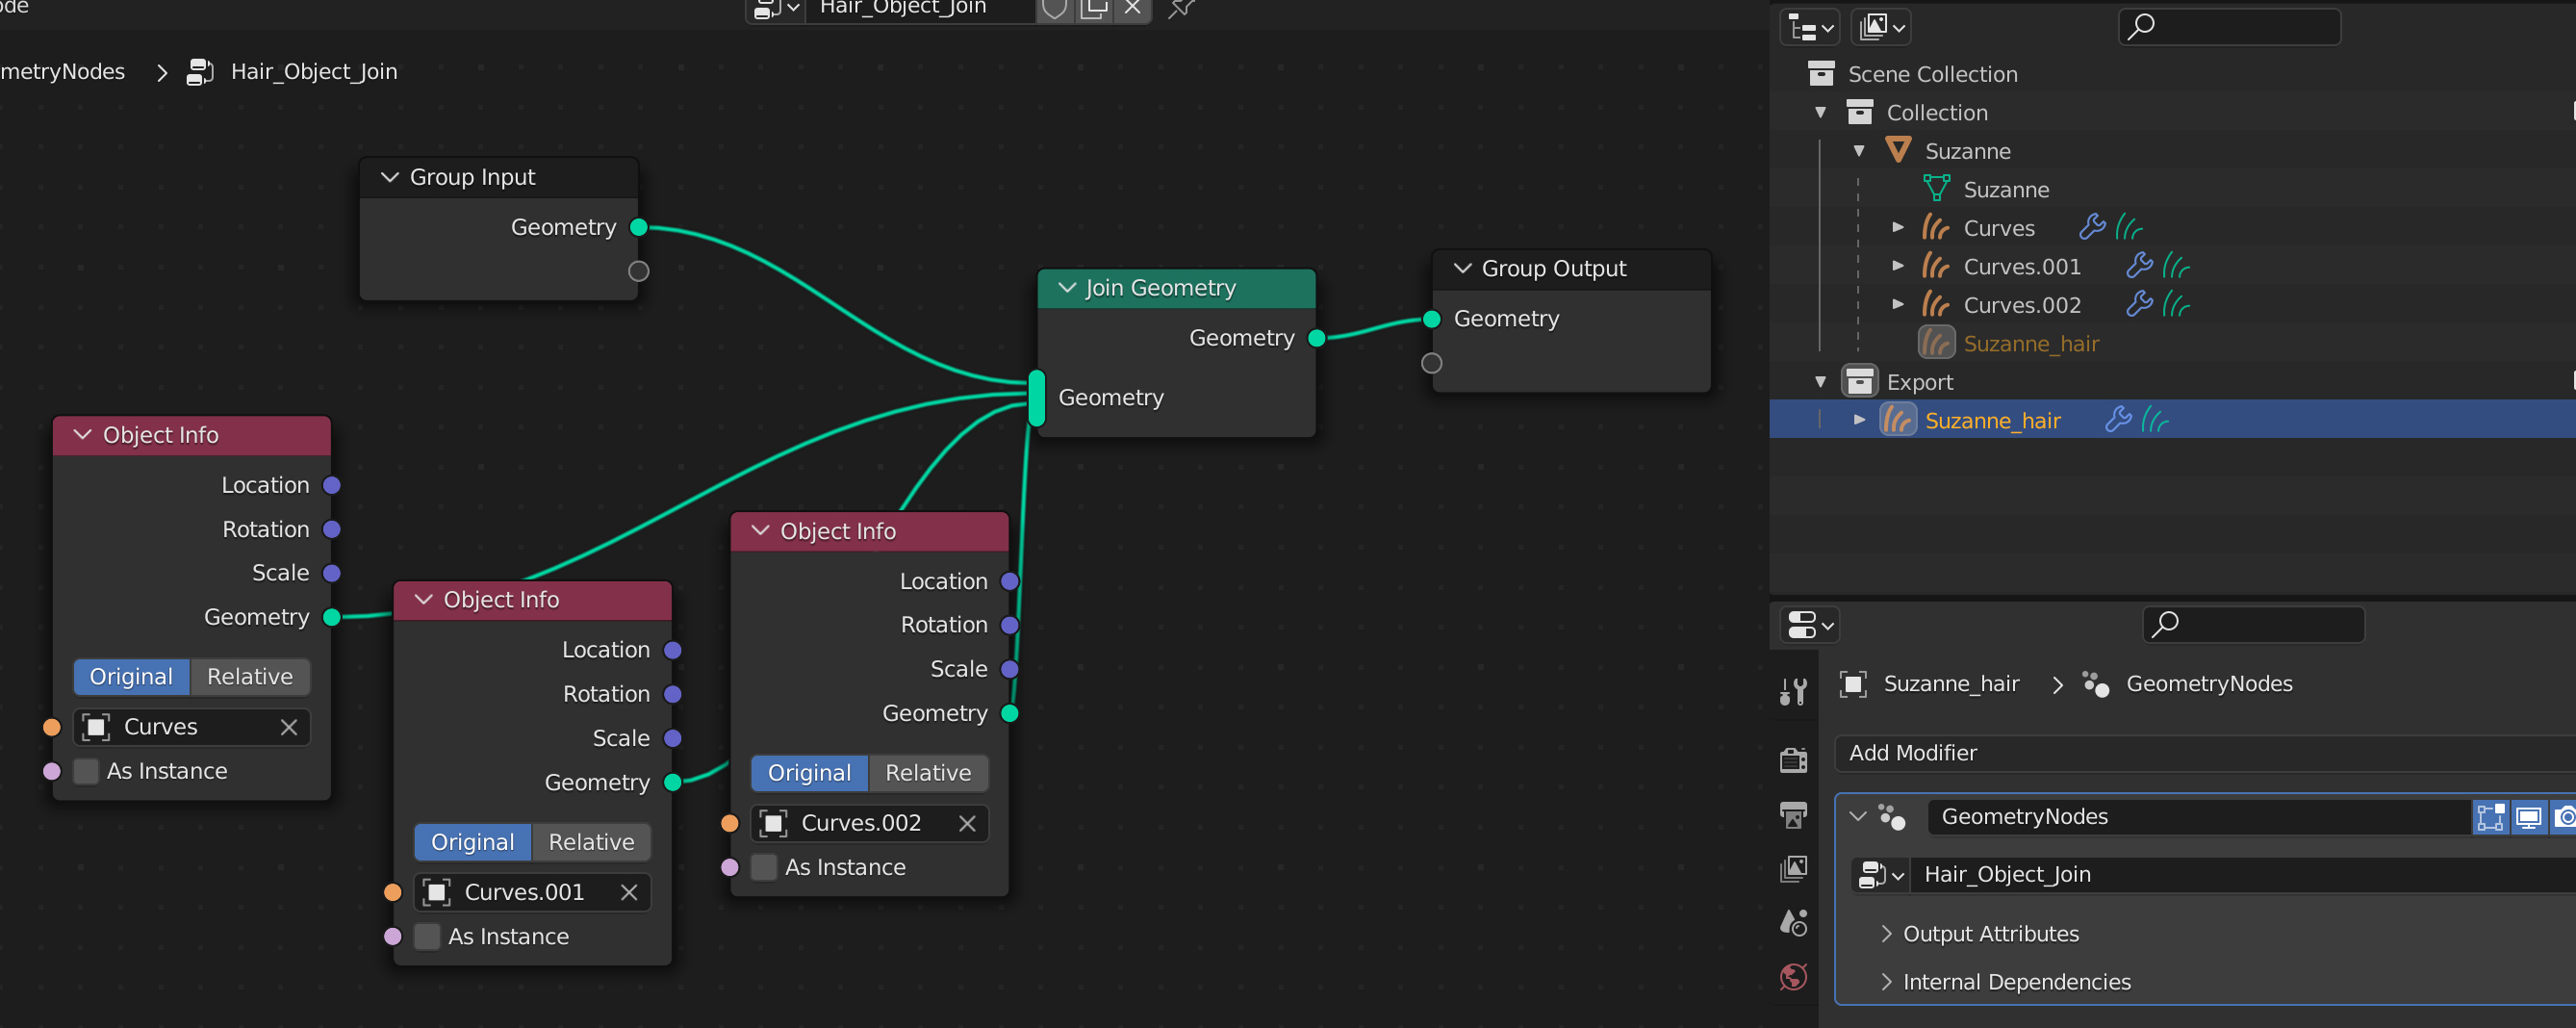Screen dimensions: 2576x1028
Task: Expand Suzanne_hair in the Export collection
Action: 1859,420
